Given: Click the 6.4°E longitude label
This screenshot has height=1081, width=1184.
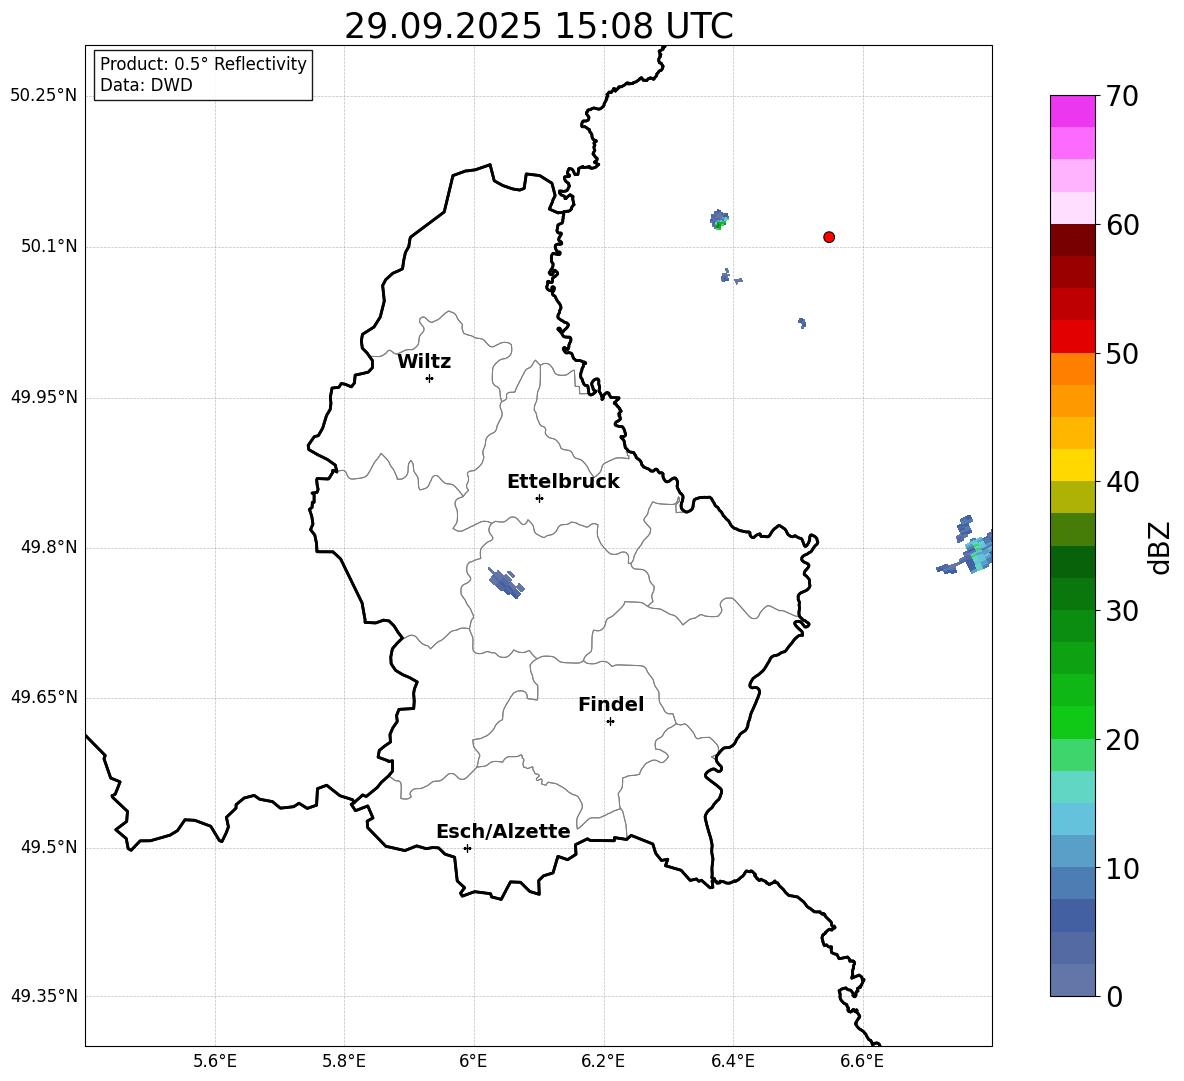Looking at the screenshot, I should [x=732, y=1061].
